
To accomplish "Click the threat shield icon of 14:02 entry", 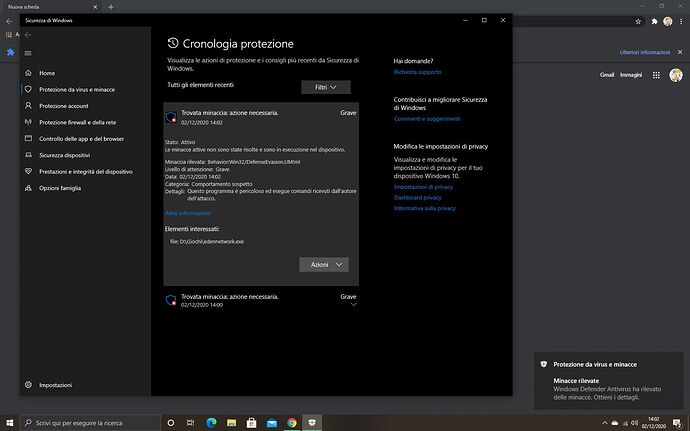I will tap(171, 118).
